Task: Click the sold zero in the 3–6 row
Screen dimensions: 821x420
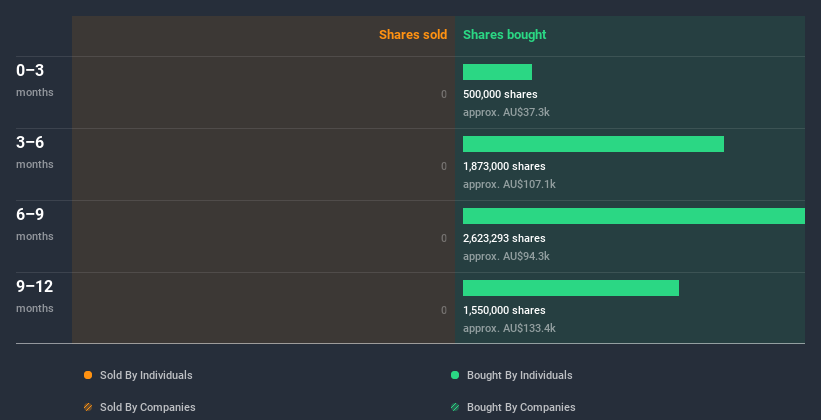Action: tap(444, 166)
